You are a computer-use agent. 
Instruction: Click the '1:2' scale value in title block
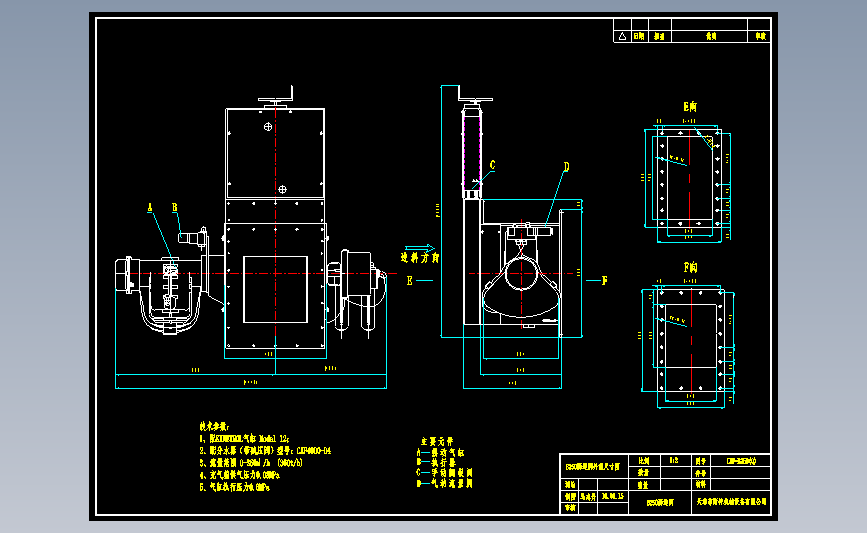[x=673, y=460]
